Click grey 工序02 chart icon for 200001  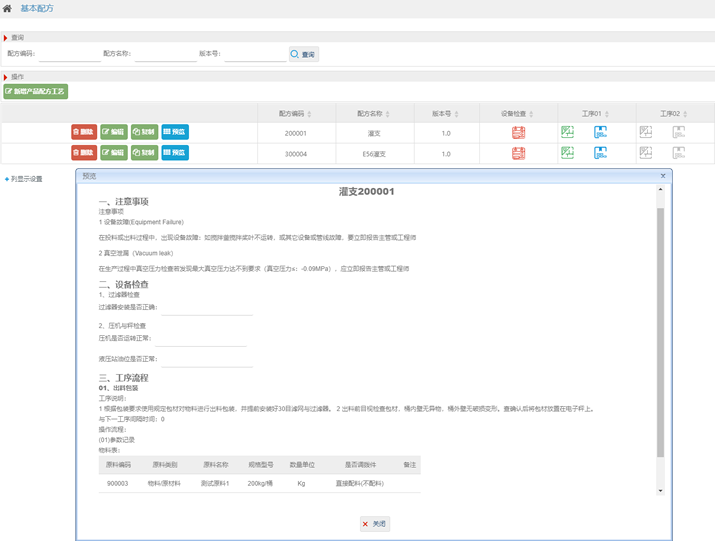tap(646, 132)
